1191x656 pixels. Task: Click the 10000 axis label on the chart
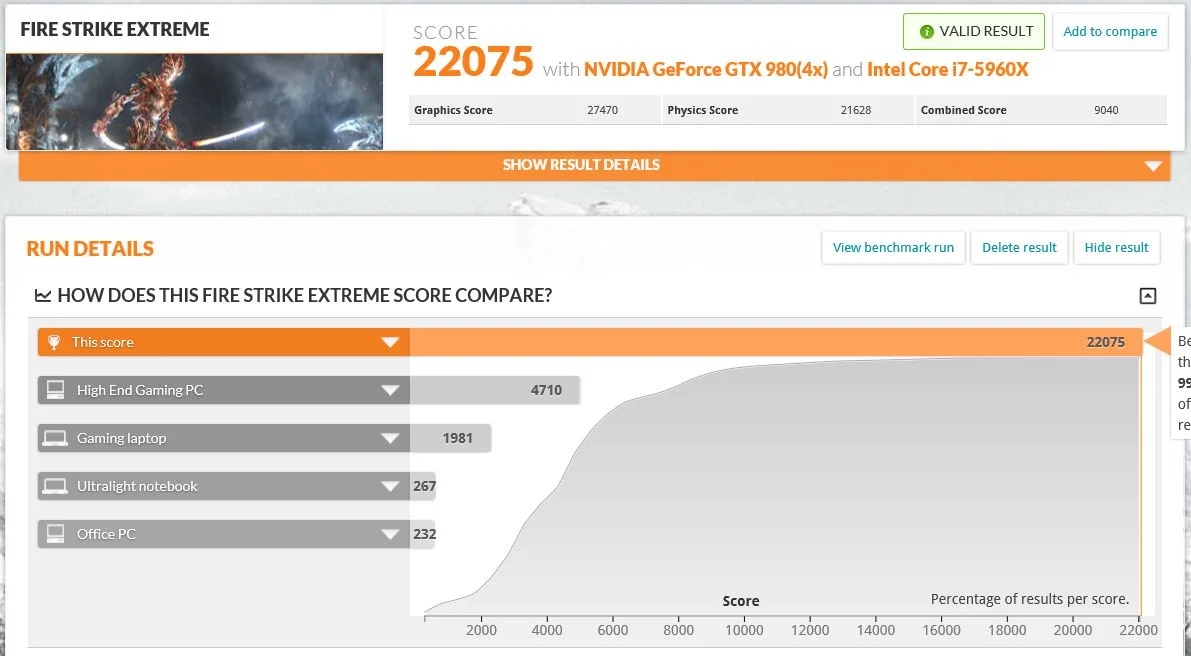pyautogui.click(x=744, y=630)
